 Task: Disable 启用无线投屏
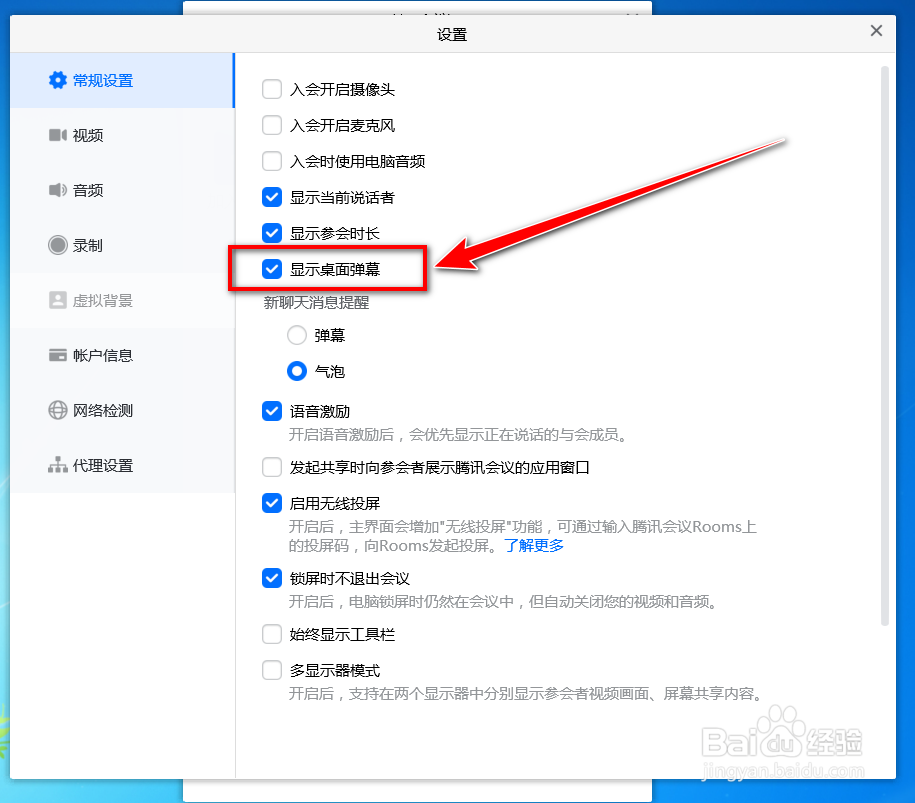(271, 503)
